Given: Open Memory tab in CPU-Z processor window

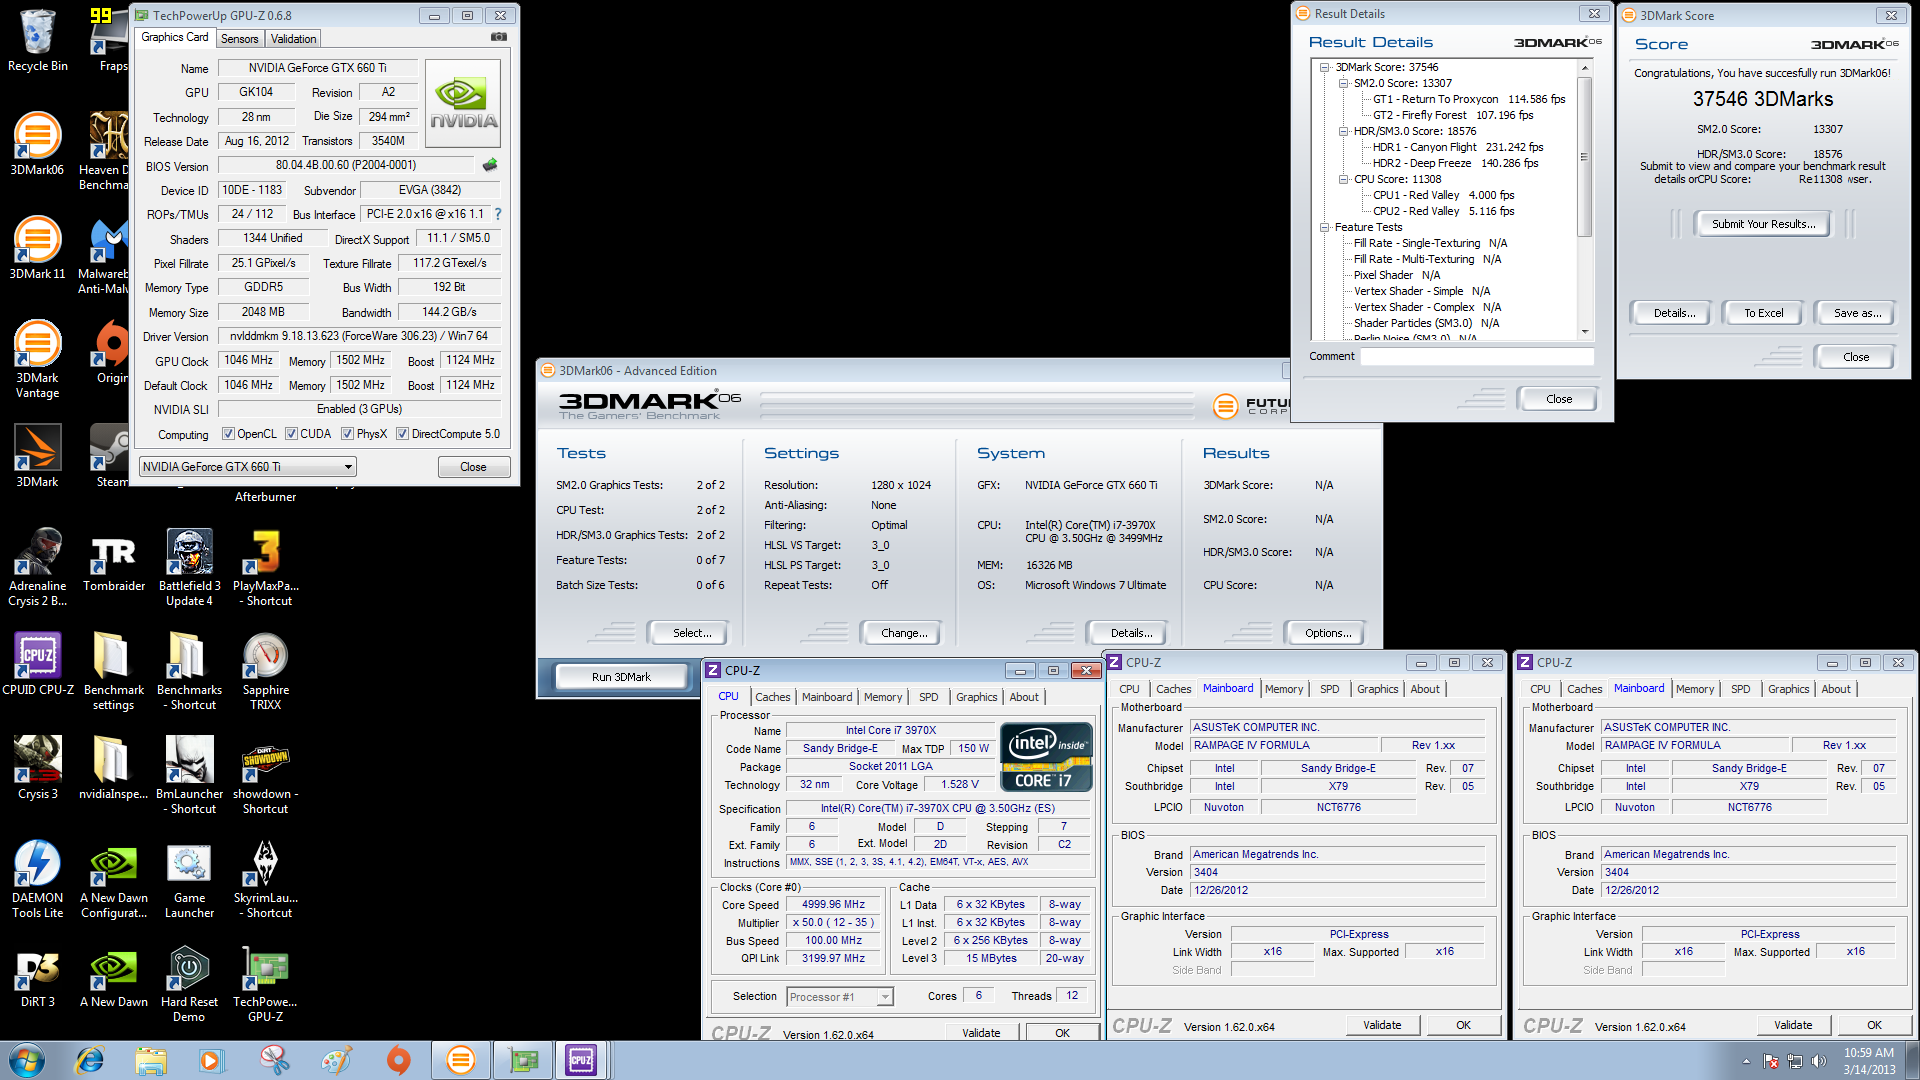Looking at the screenshot, I should pos(883,697).
